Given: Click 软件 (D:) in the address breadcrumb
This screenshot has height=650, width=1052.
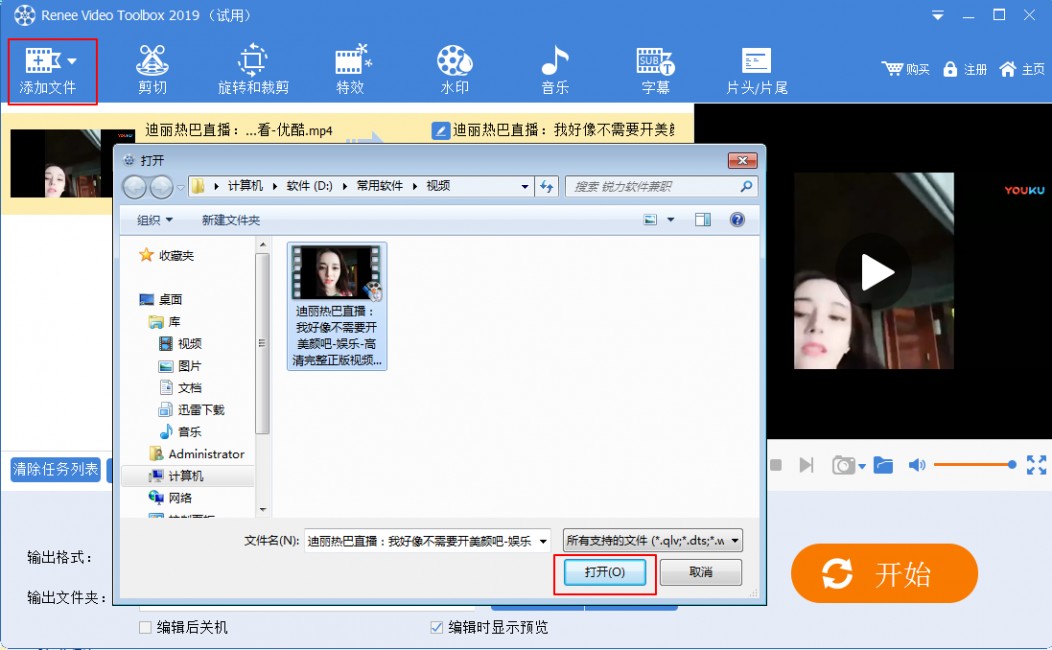Looking at the screenshot, I should tap(309, 186).
